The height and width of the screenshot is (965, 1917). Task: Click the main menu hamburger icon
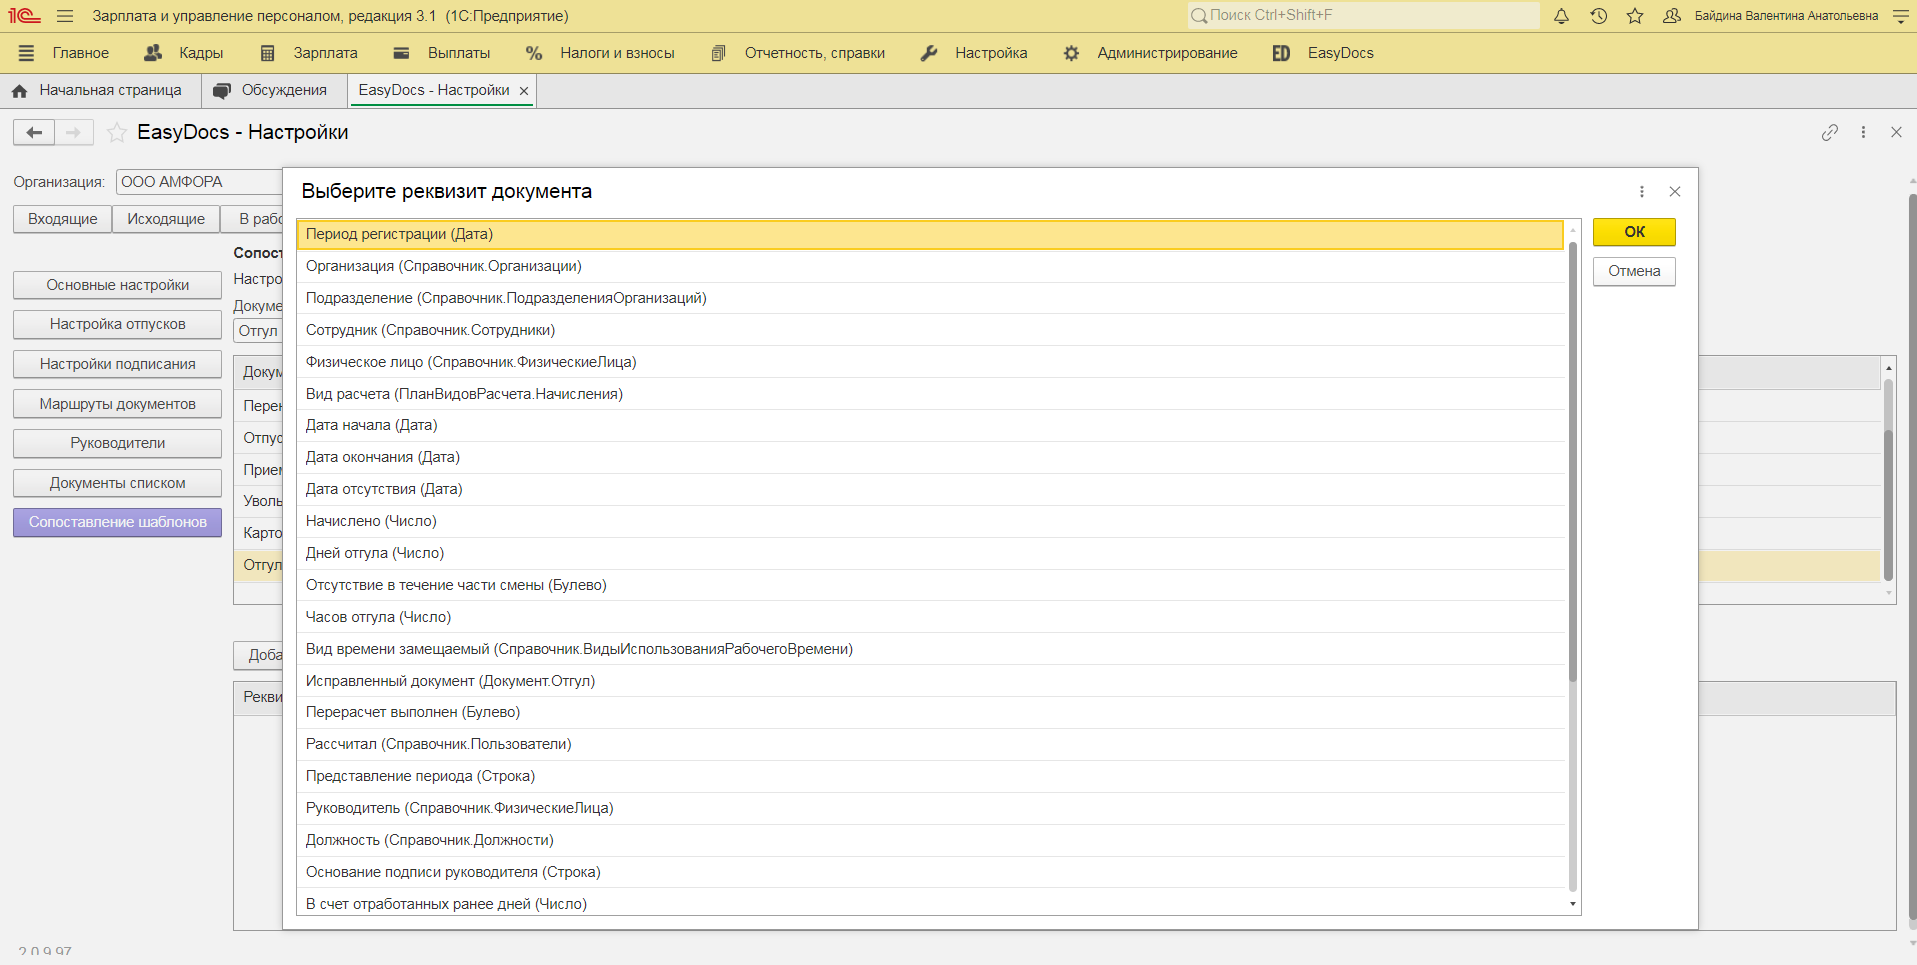65,16
